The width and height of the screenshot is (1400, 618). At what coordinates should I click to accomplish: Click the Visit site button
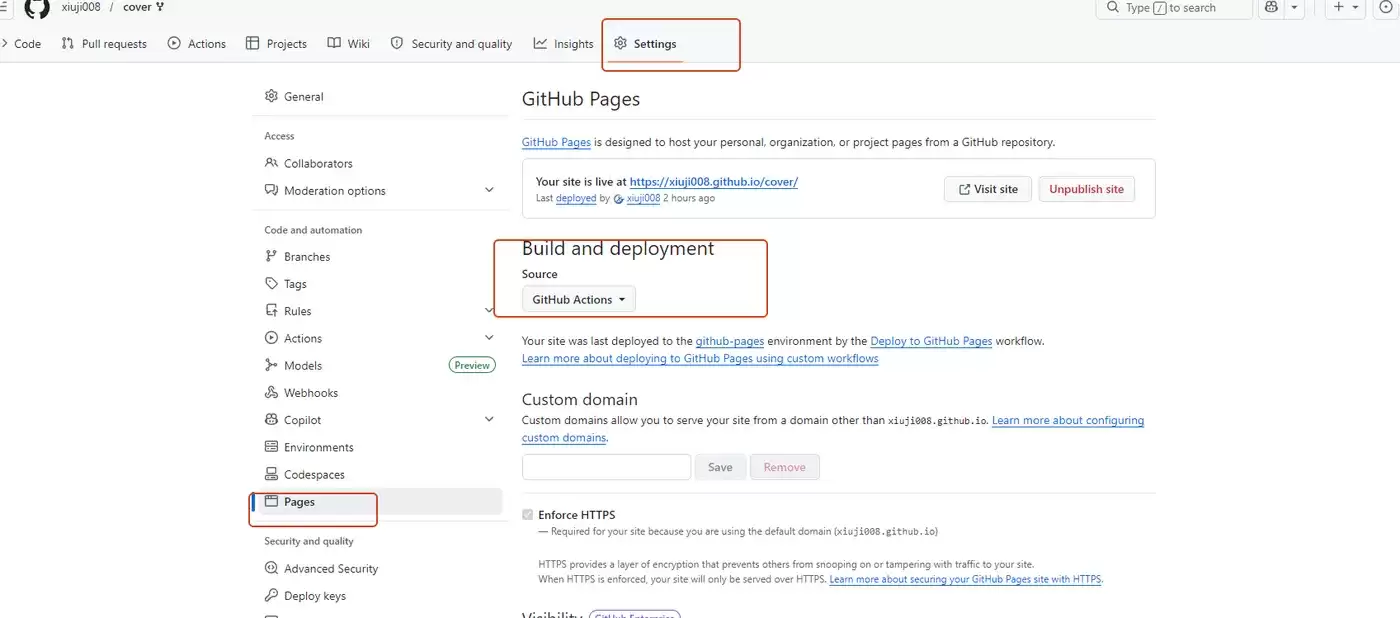coord(988,189)
